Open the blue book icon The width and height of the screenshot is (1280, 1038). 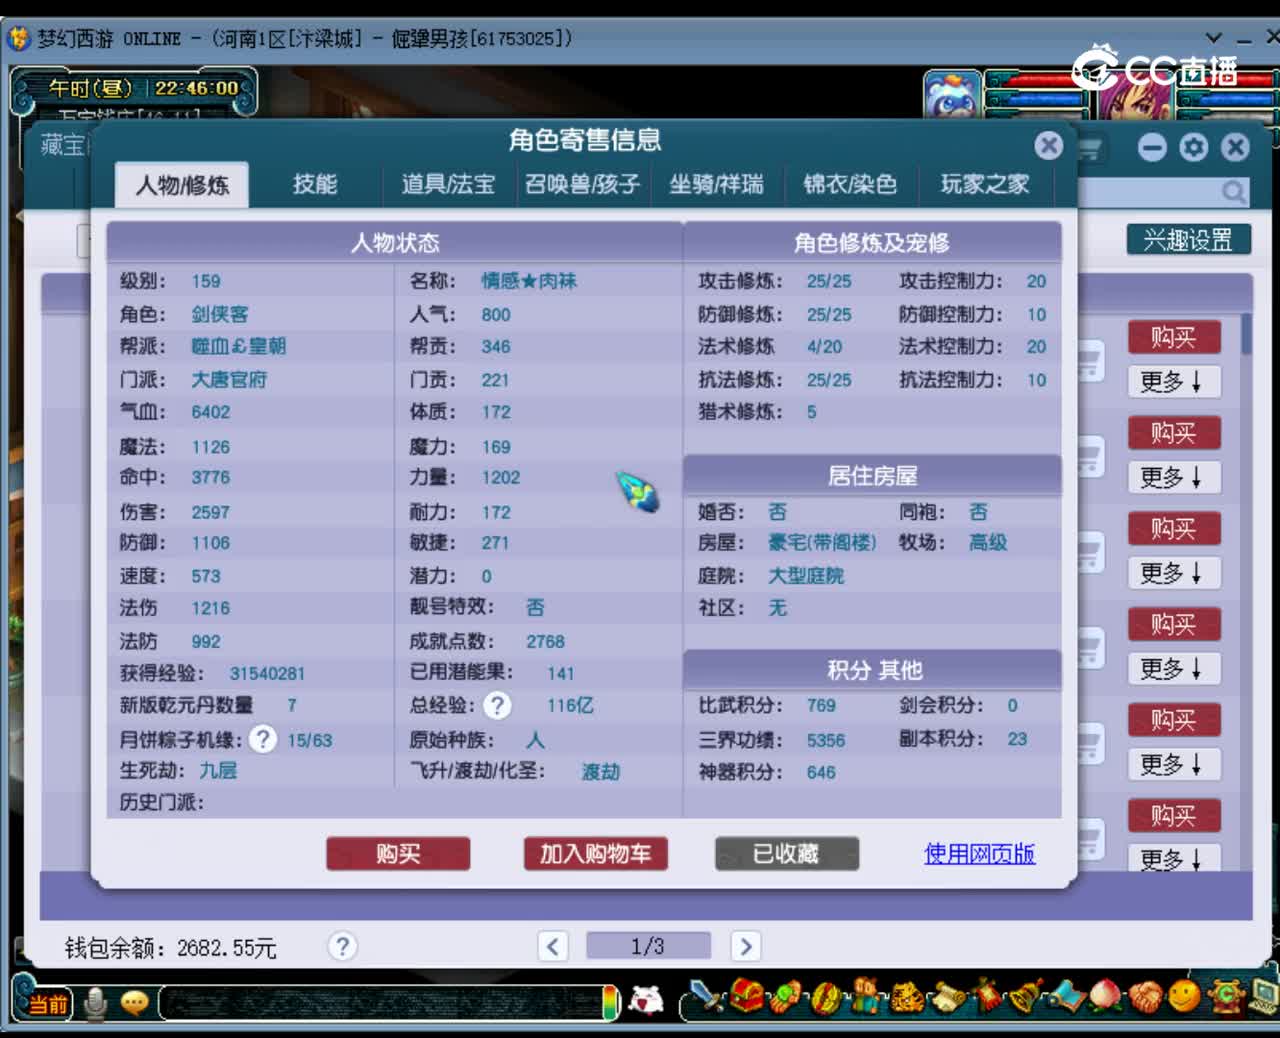[x=1066, y=996]
